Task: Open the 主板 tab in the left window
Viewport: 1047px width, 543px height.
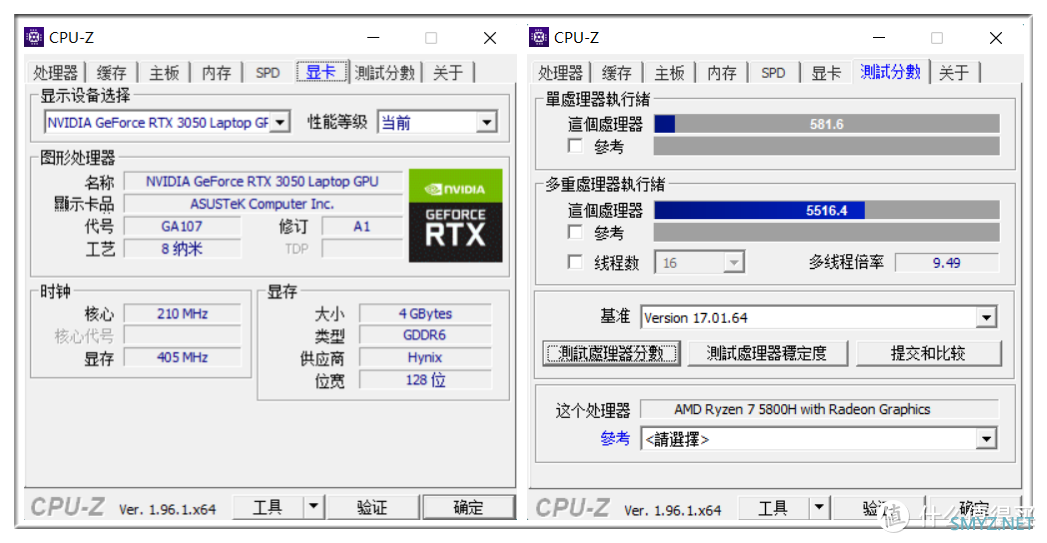Action: [164, 72]
